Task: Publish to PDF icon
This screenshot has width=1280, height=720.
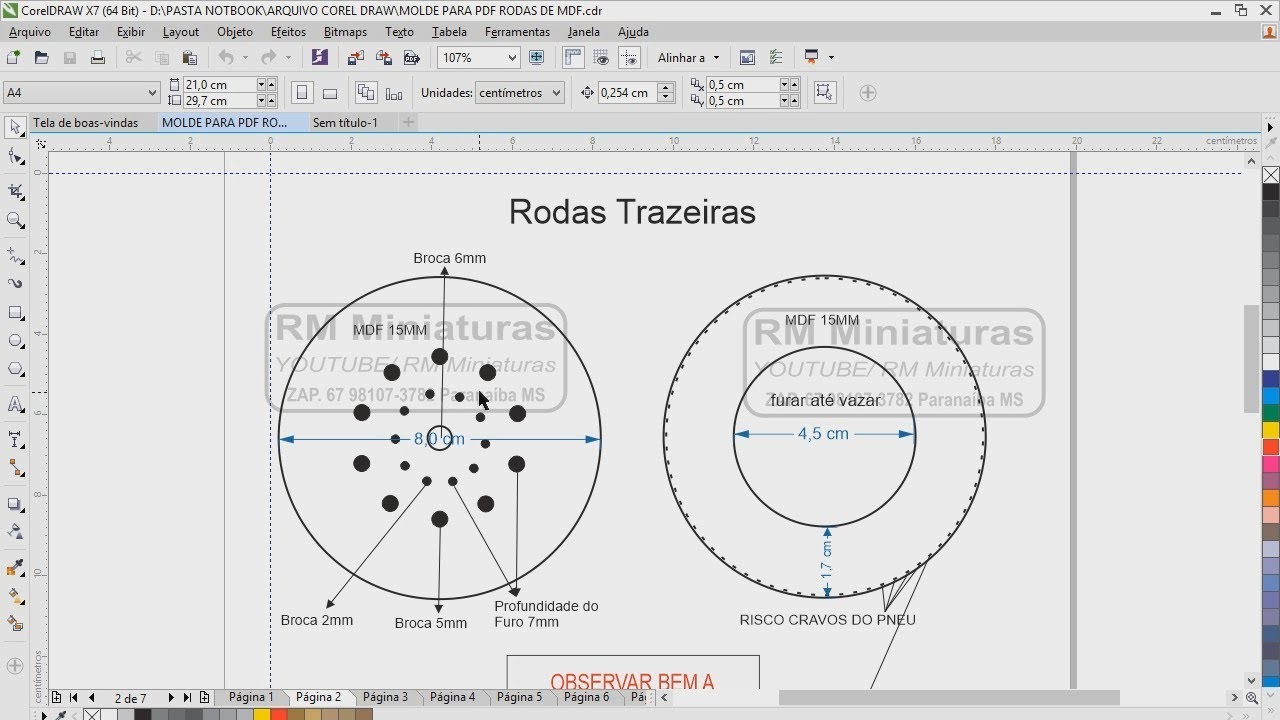Action: point(411,58)
